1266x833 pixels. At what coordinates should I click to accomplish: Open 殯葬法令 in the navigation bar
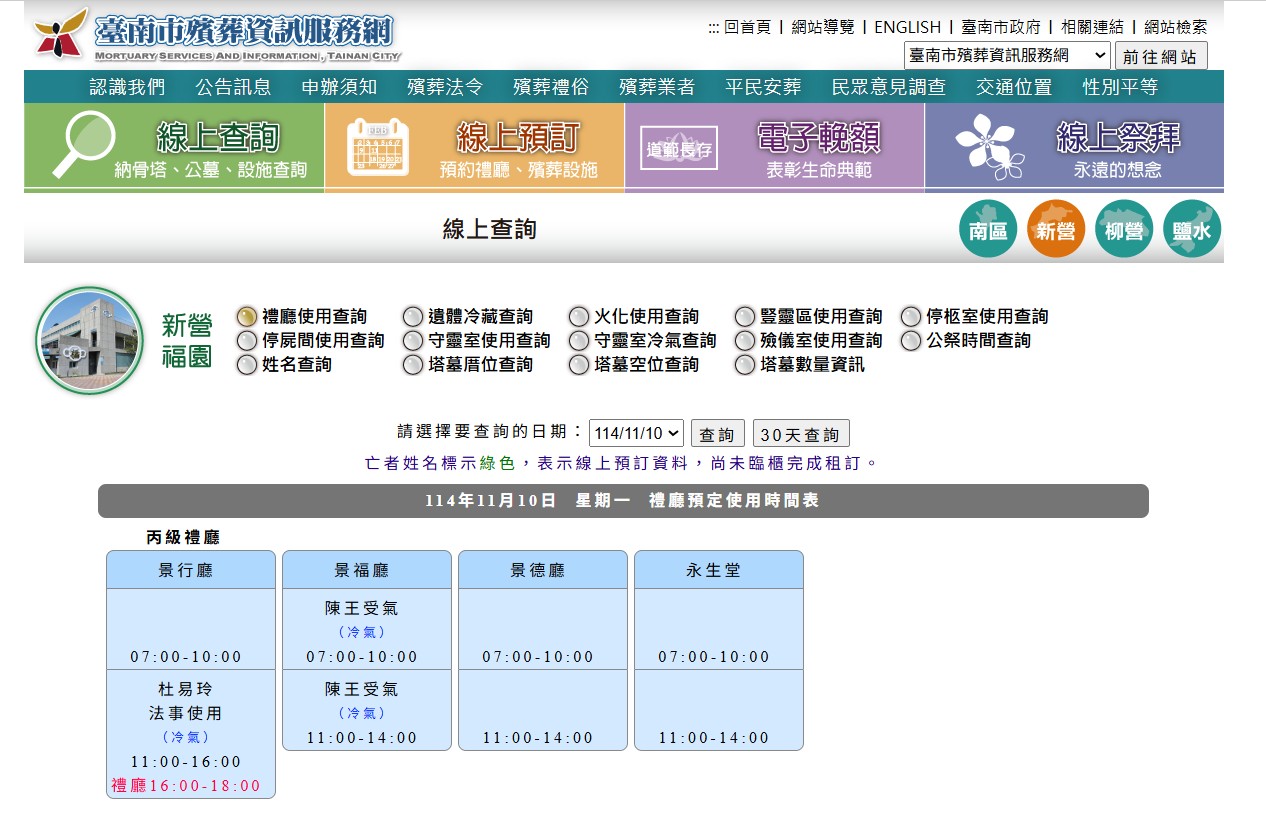coord(445,87)
